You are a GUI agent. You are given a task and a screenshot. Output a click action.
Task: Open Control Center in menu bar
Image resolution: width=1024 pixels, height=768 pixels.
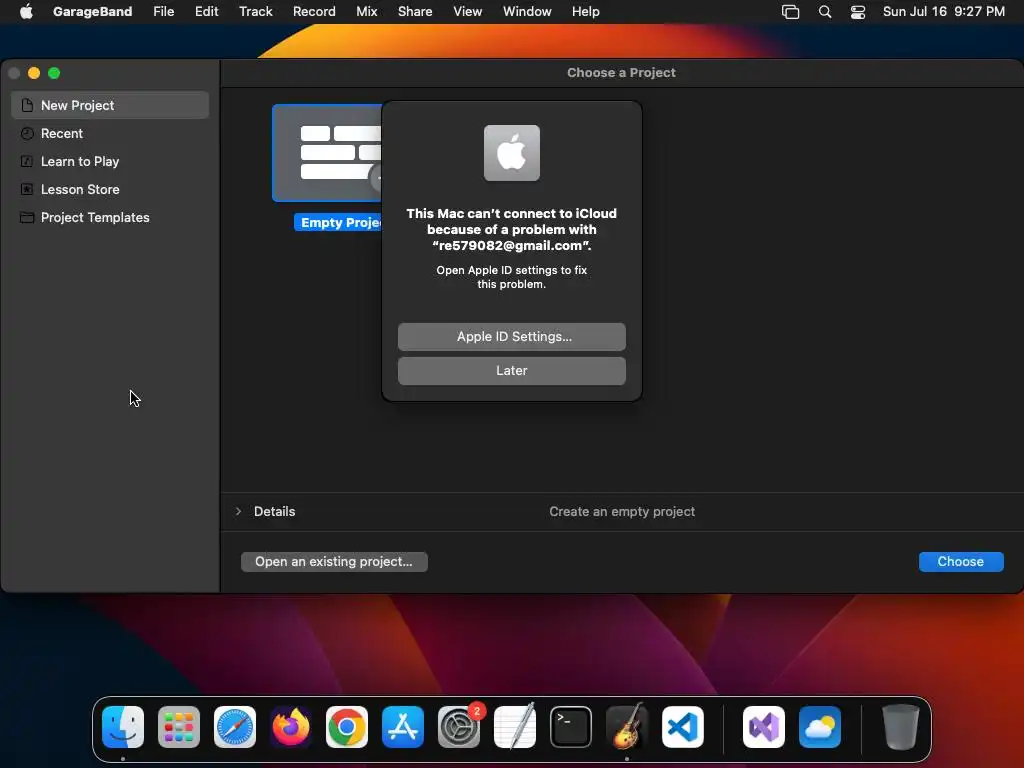(x=857, y=12)
